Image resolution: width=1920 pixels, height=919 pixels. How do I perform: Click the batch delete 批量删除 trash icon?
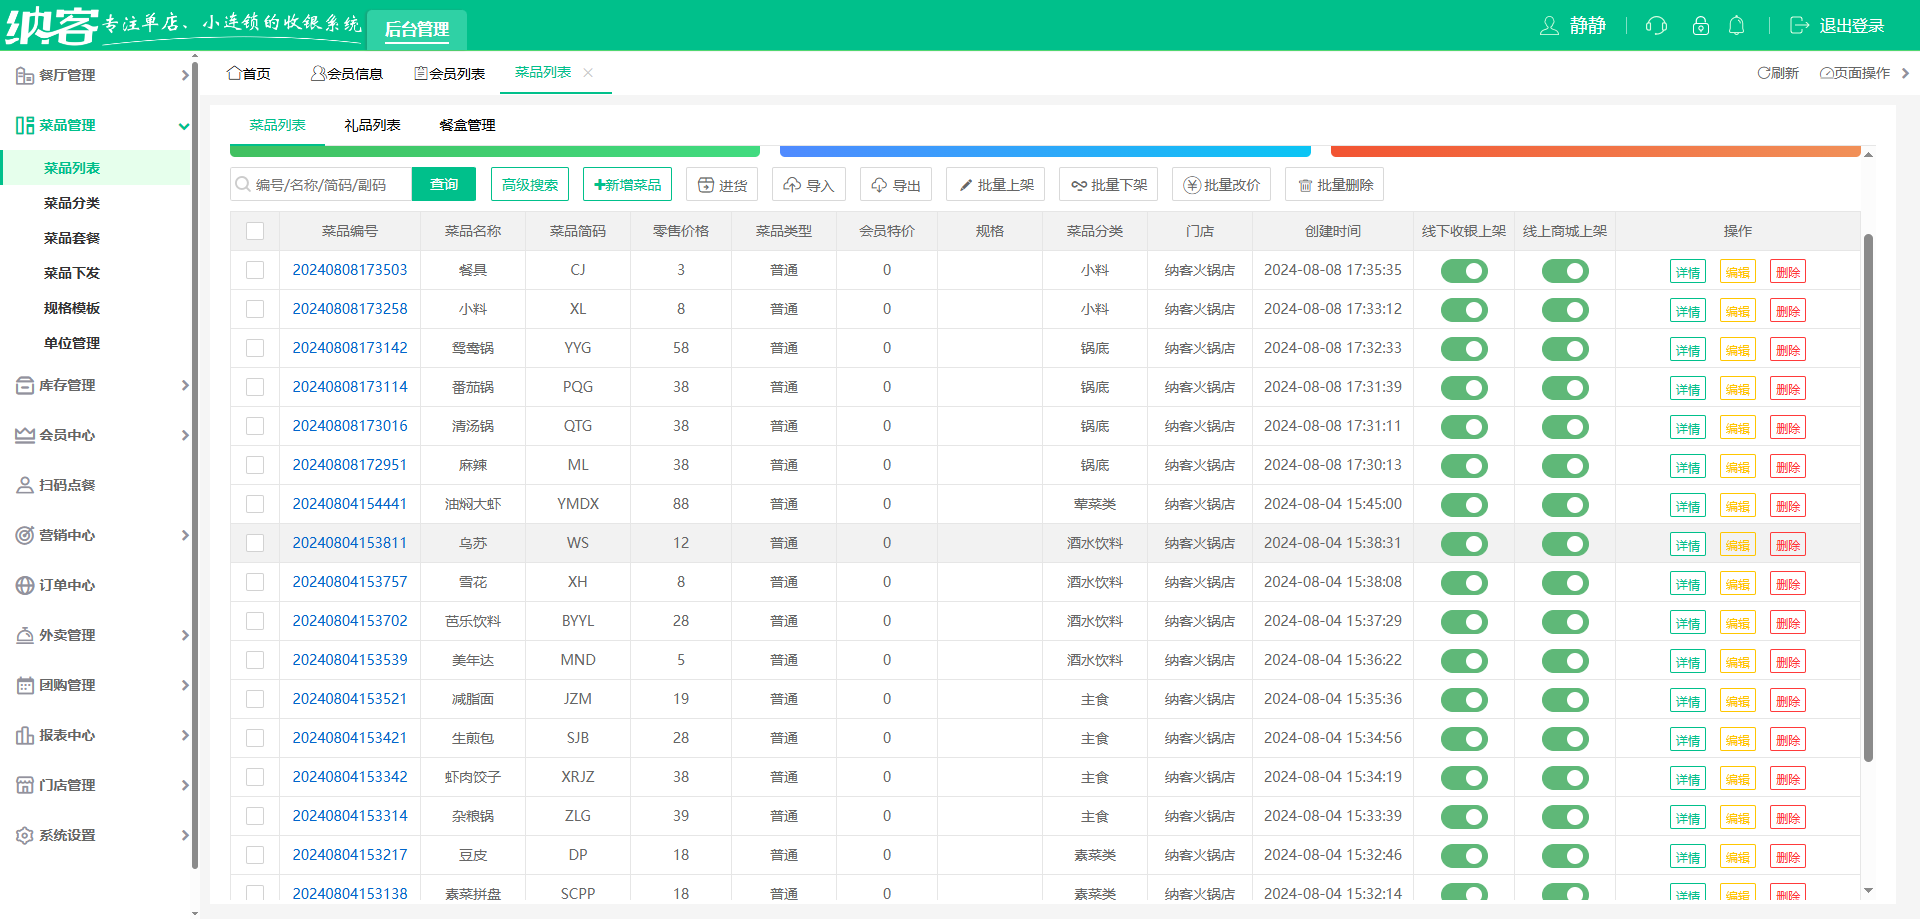pos(1305,186)
